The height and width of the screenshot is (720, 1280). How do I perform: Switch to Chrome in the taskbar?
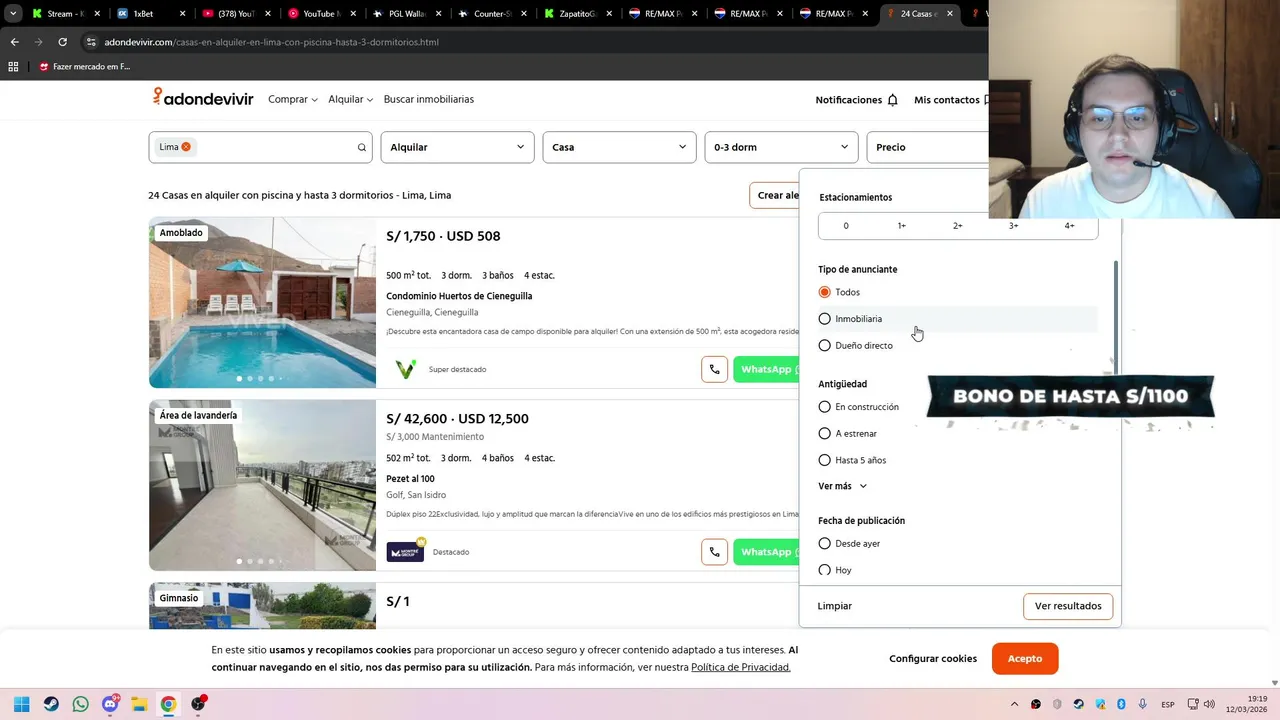coord(168,704)
